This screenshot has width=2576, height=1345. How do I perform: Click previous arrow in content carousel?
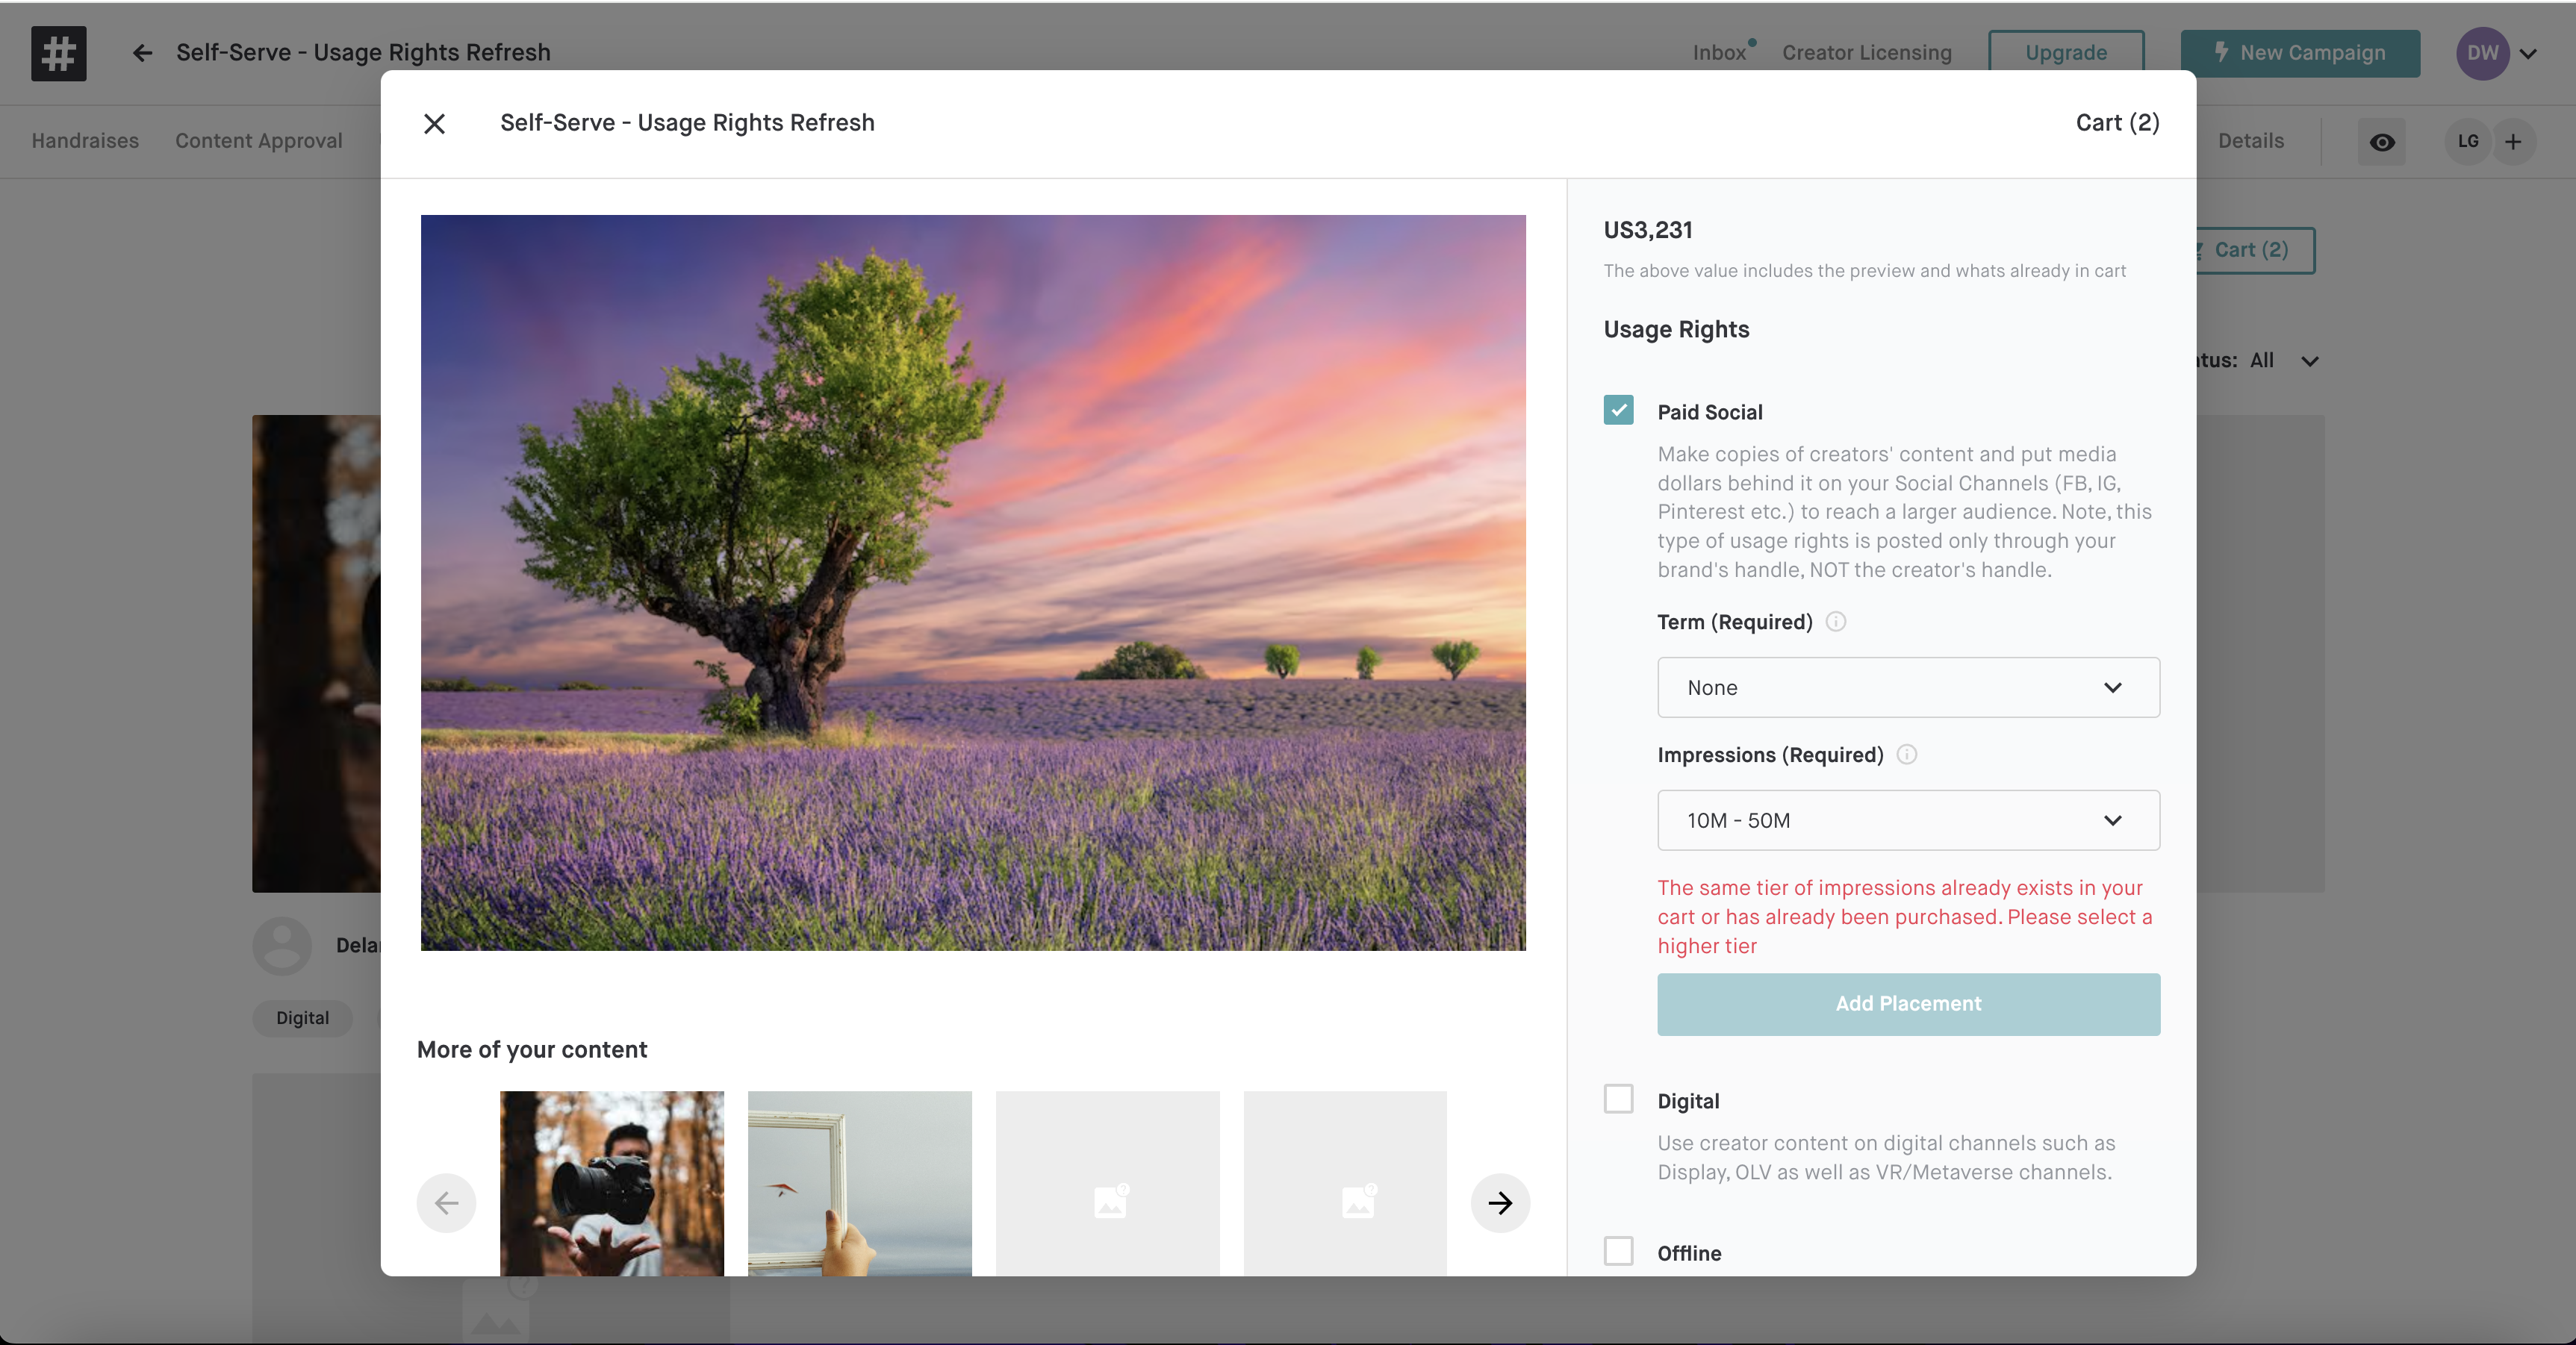(x=446, y=1202)
